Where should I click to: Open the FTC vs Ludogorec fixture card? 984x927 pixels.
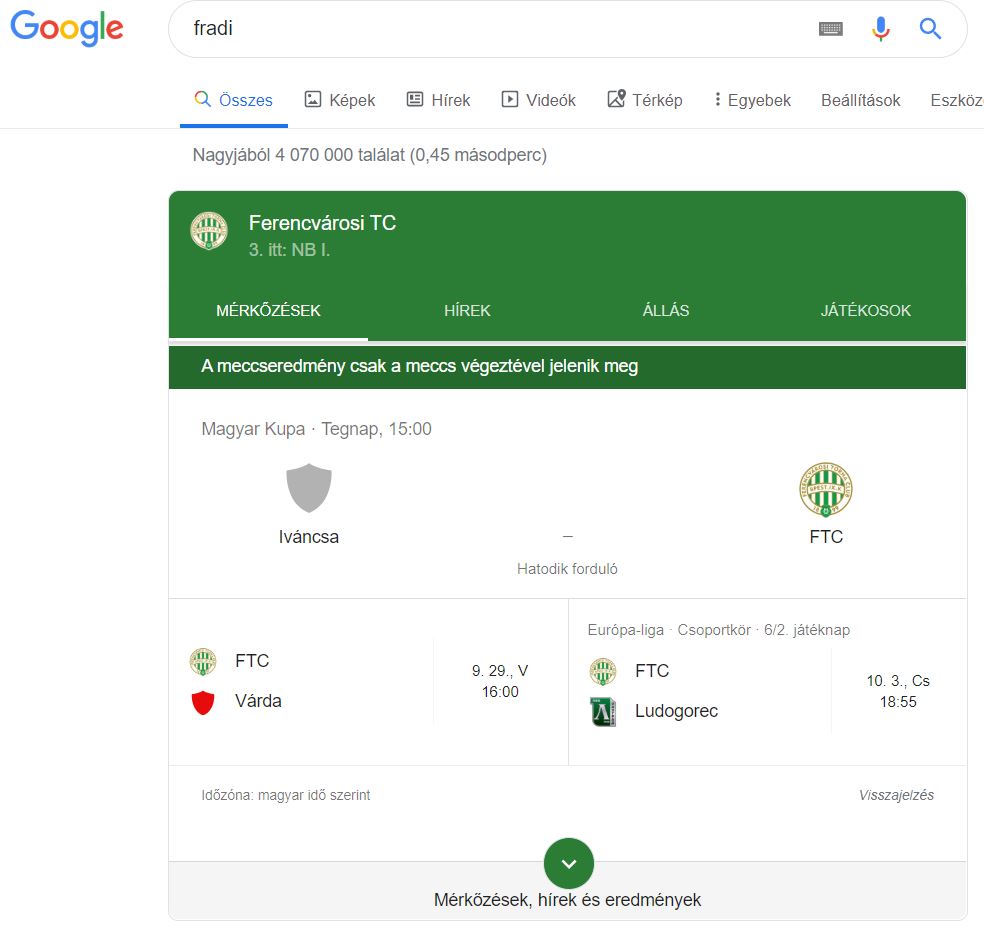(767, 682)
